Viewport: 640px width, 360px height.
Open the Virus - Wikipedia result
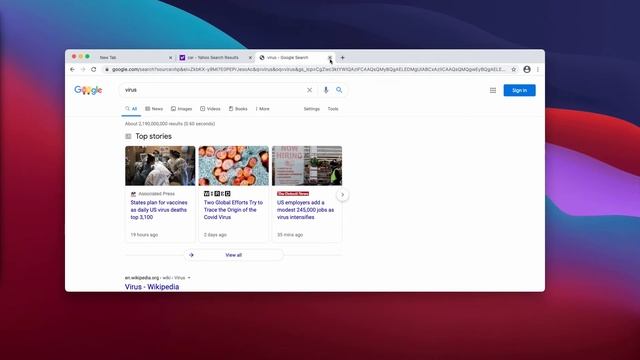[152, 287]
